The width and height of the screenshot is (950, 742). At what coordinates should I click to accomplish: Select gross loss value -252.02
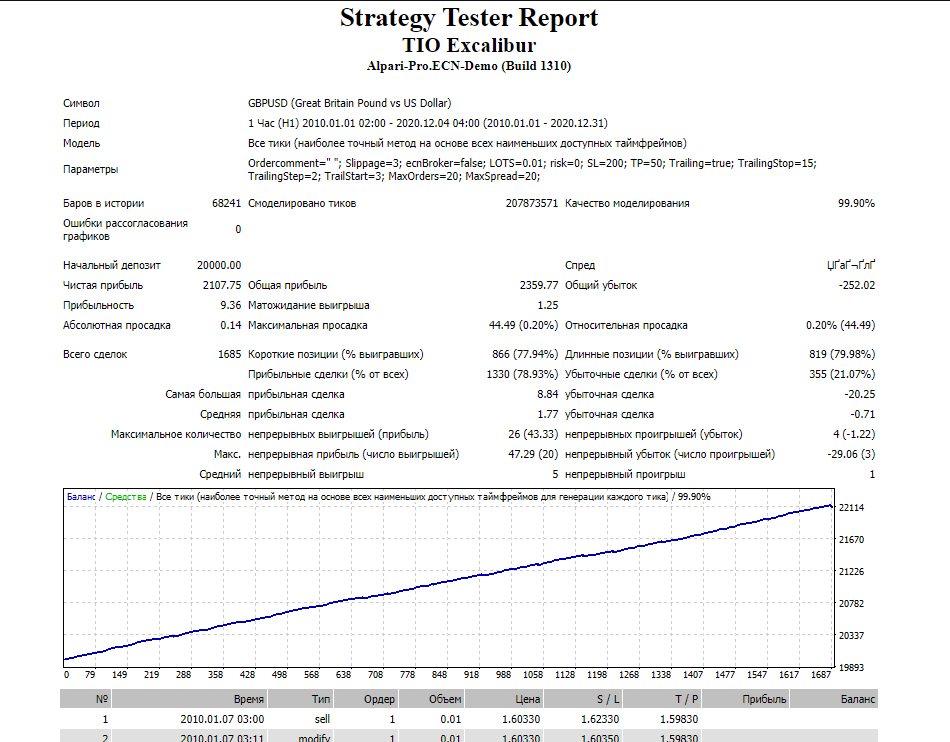[857, 285]
